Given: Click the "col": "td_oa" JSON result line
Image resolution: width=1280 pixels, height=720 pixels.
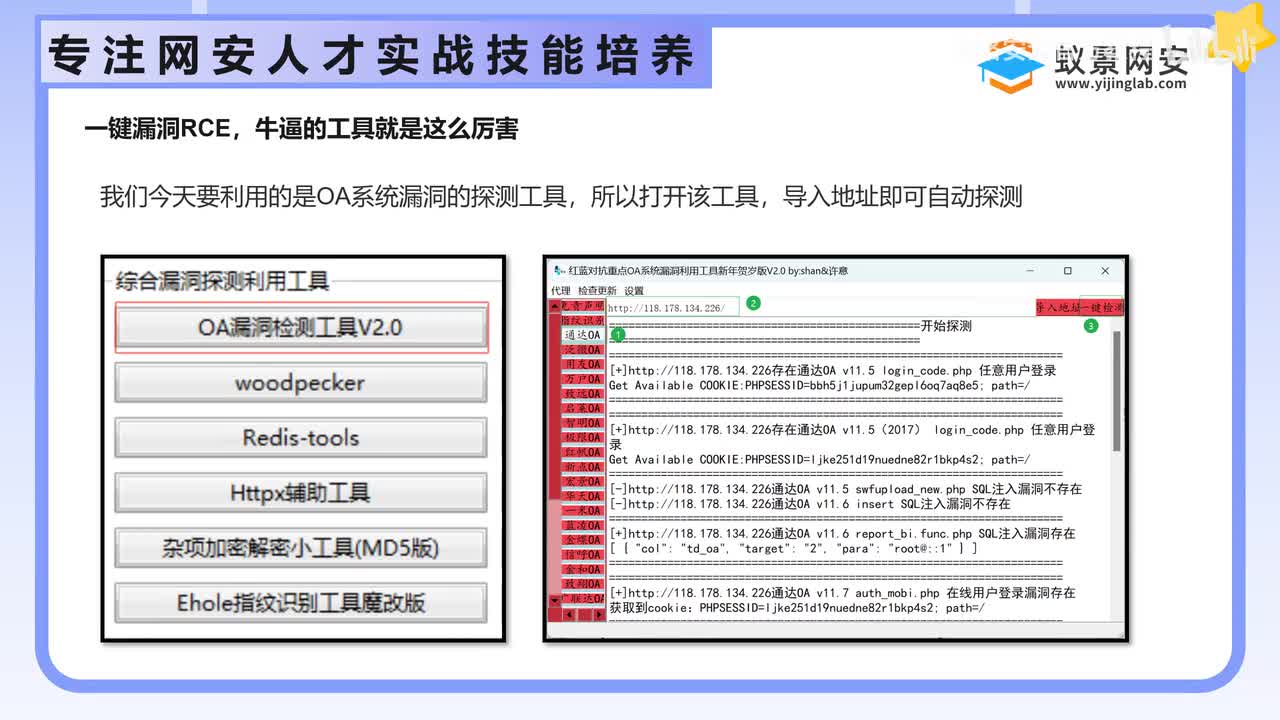Looking at the screenshot, I should [x=793, y=548].
